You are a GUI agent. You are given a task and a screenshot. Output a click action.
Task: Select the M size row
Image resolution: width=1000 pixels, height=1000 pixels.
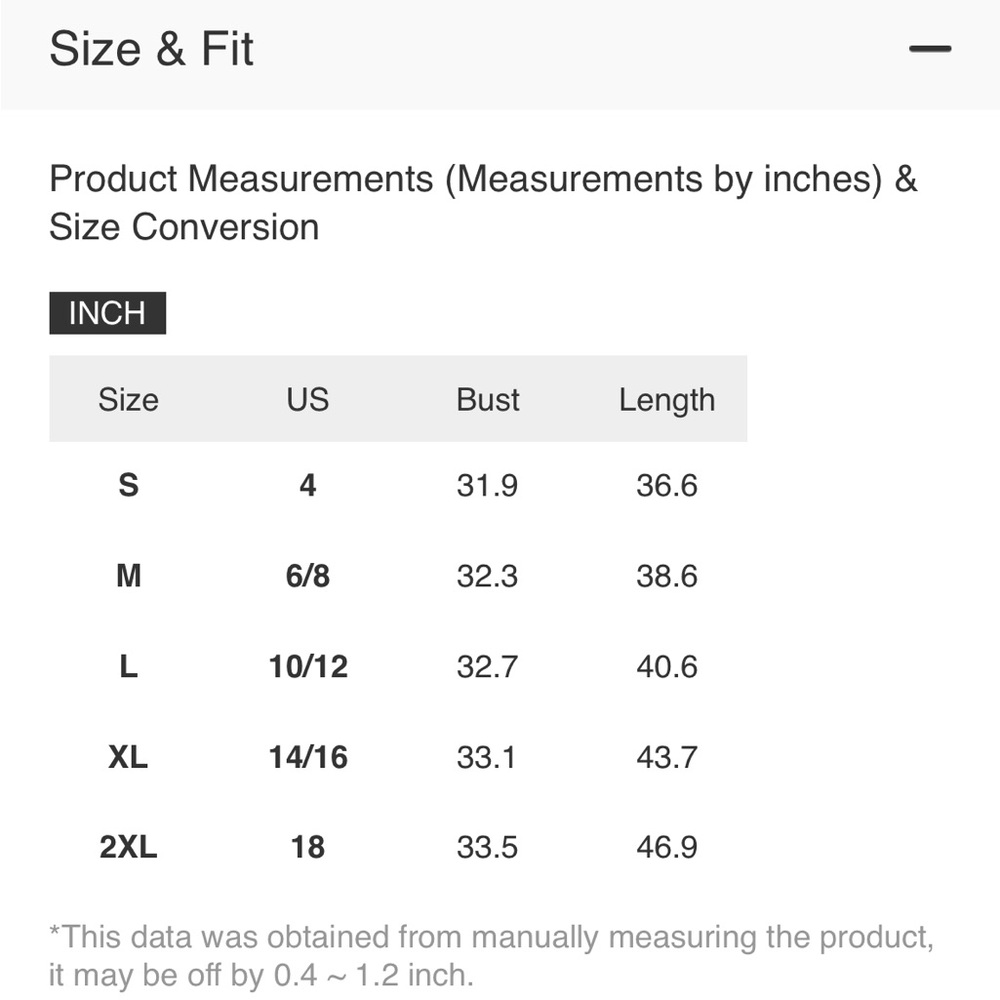tap(398, 576)
